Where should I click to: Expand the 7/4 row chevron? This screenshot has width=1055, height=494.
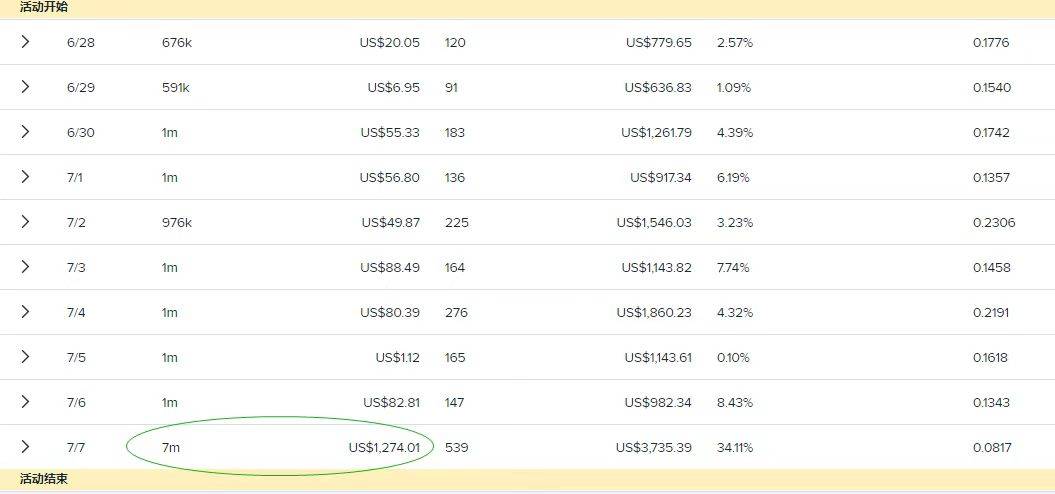click(26, 312)
